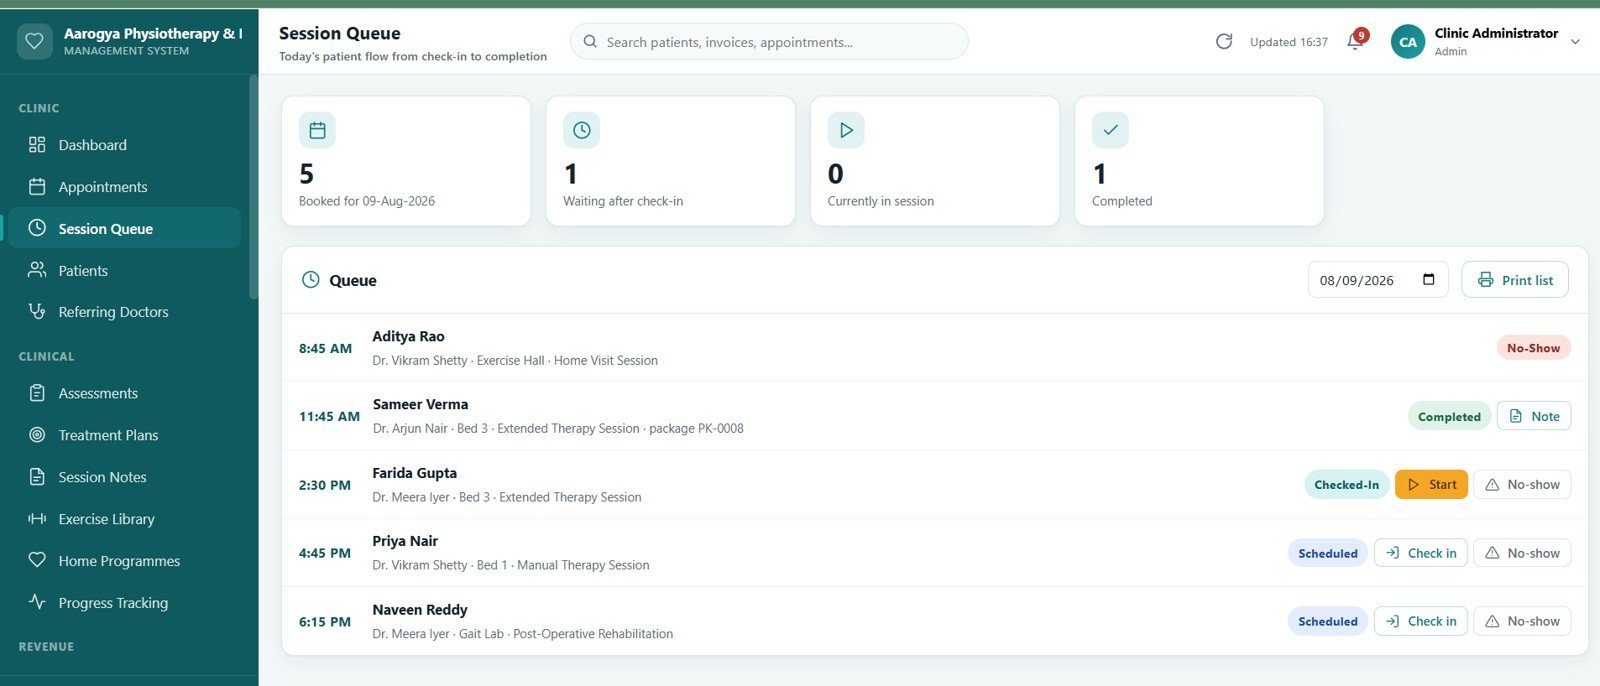Click the Patients people icon in sidebar

37,270
